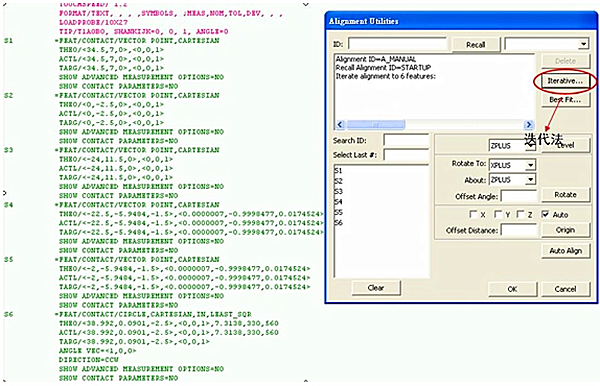Select 'Recall Alignment ID=STARTUP' line
This screenshot has width=600, height=386.
383,68
